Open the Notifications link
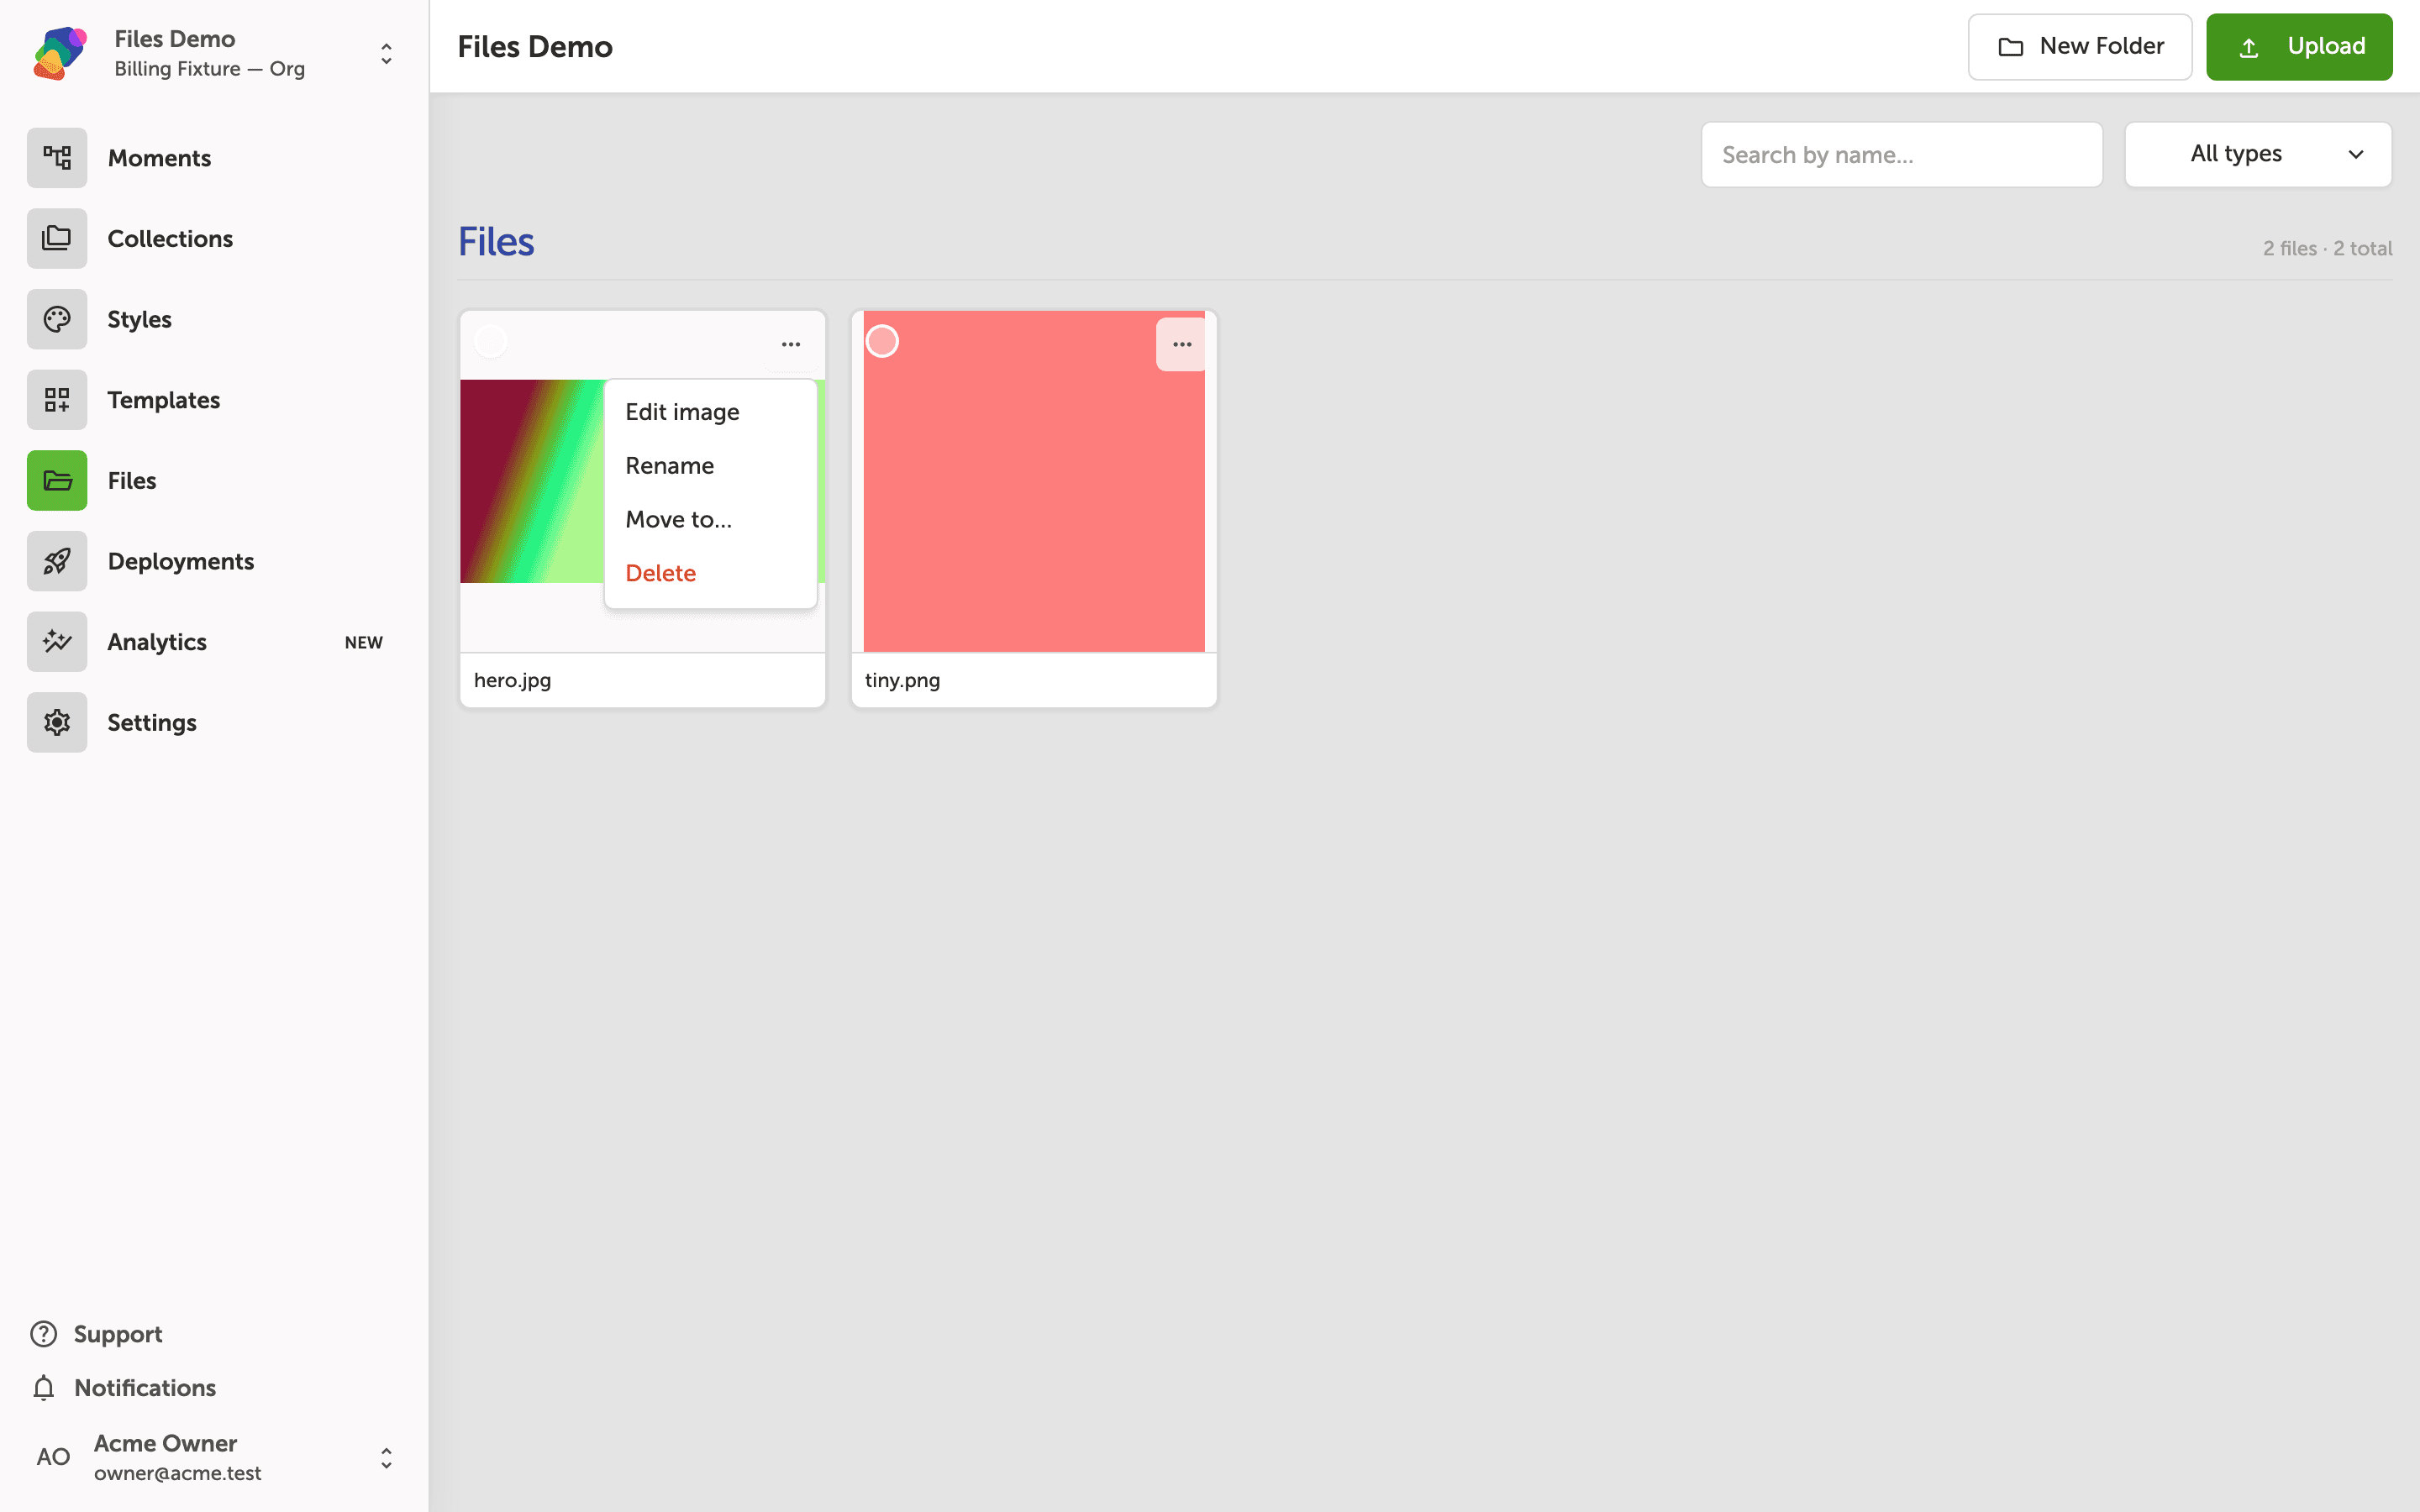Screen dimensions: 2420x1512 tap(145, 1388)
